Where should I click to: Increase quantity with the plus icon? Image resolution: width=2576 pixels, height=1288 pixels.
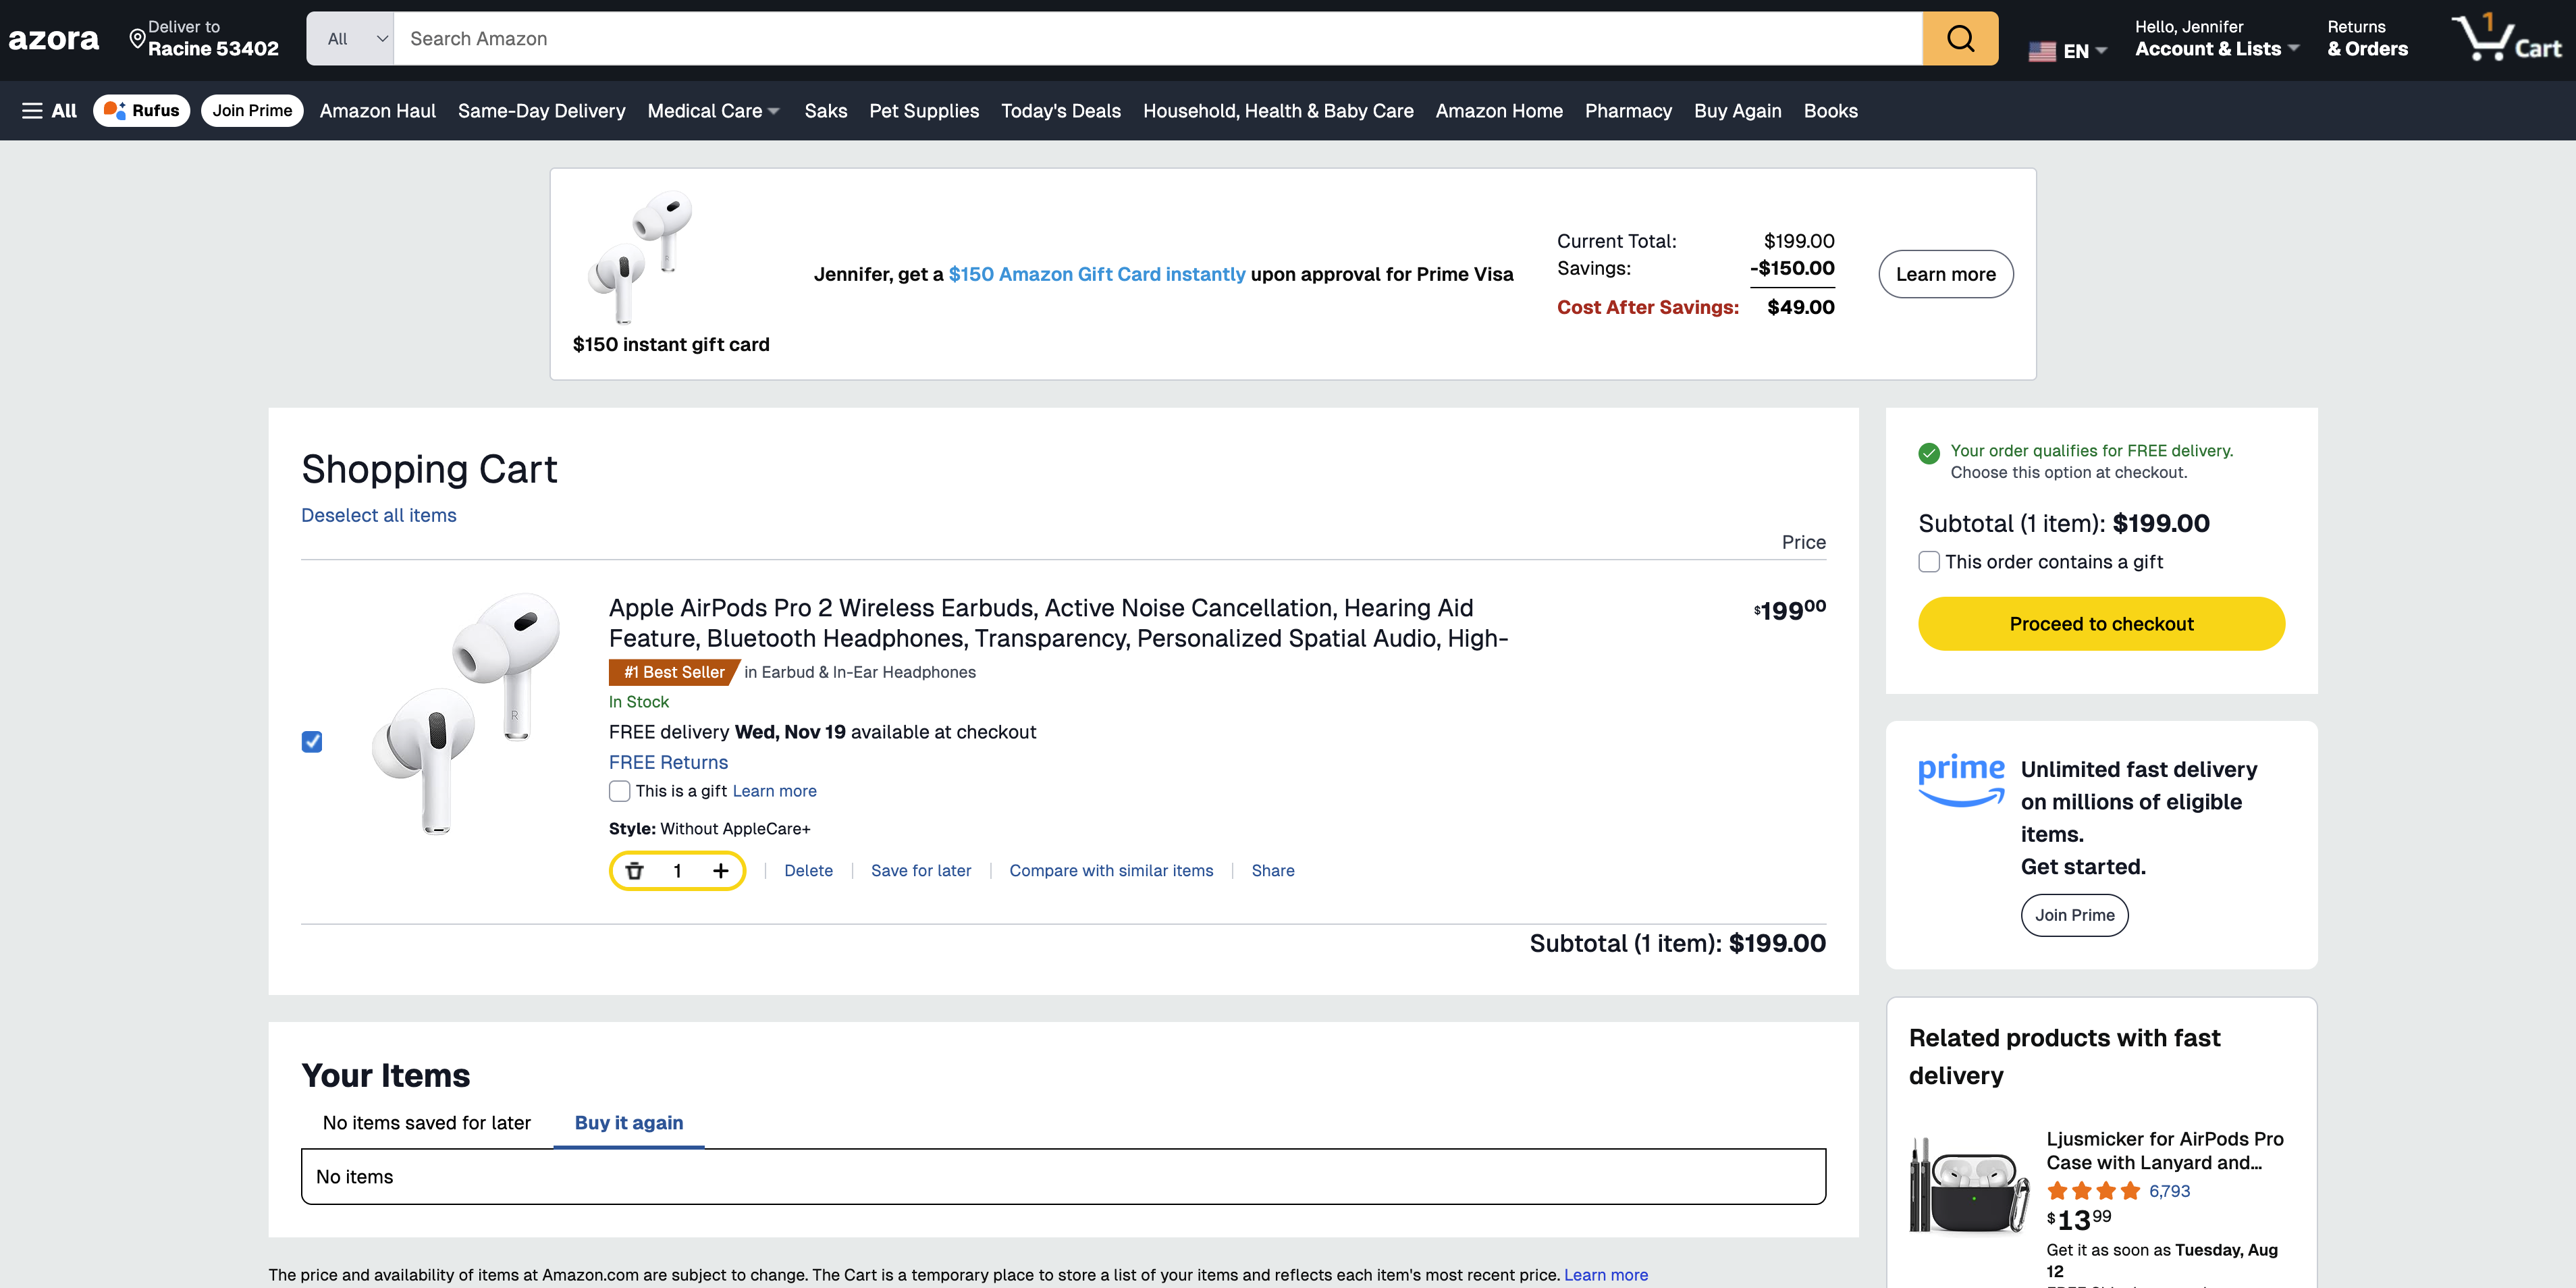(x=720, y=870)
